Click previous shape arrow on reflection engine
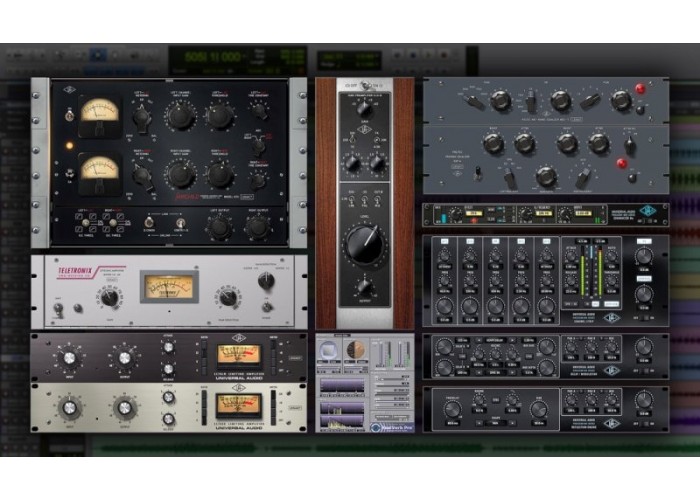 click(479, 422)
